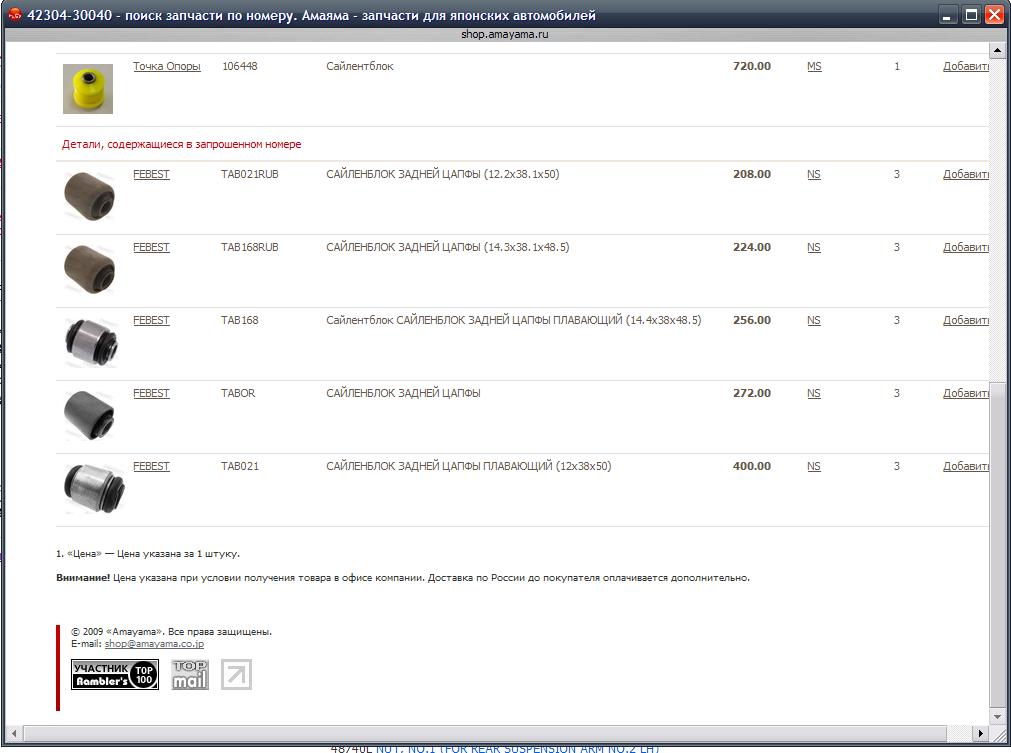
Task: Click the TAB021 bushing product image
Action: coord(90,488)
